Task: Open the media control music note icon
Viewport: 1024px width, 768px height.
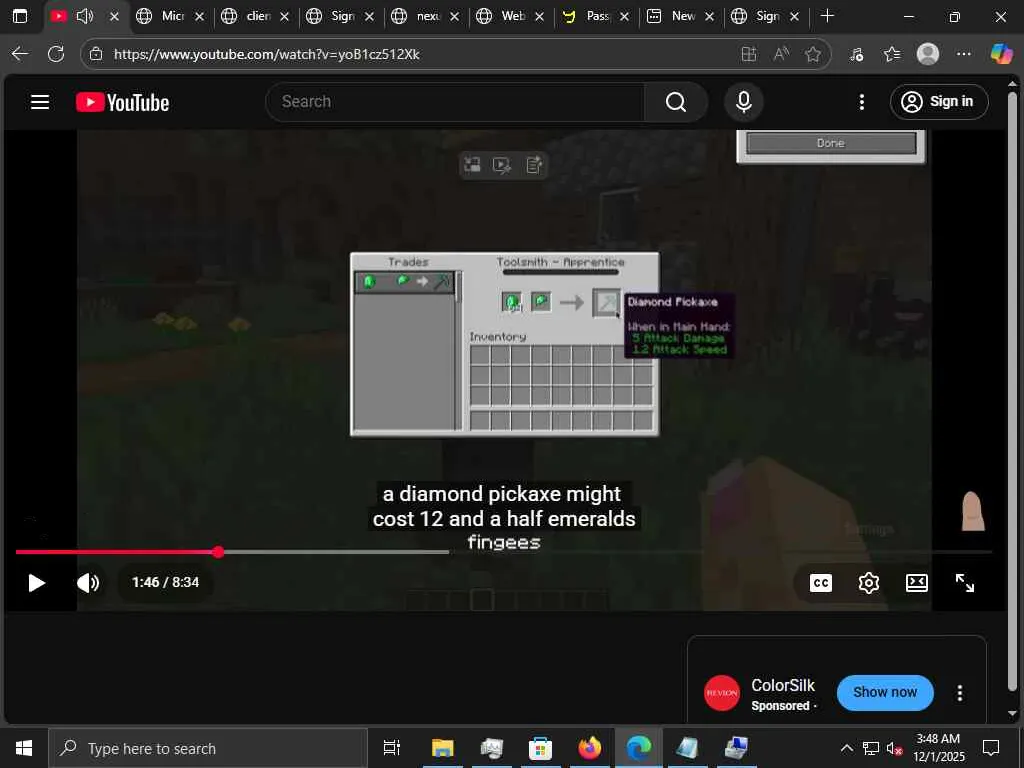Action: 857,54
